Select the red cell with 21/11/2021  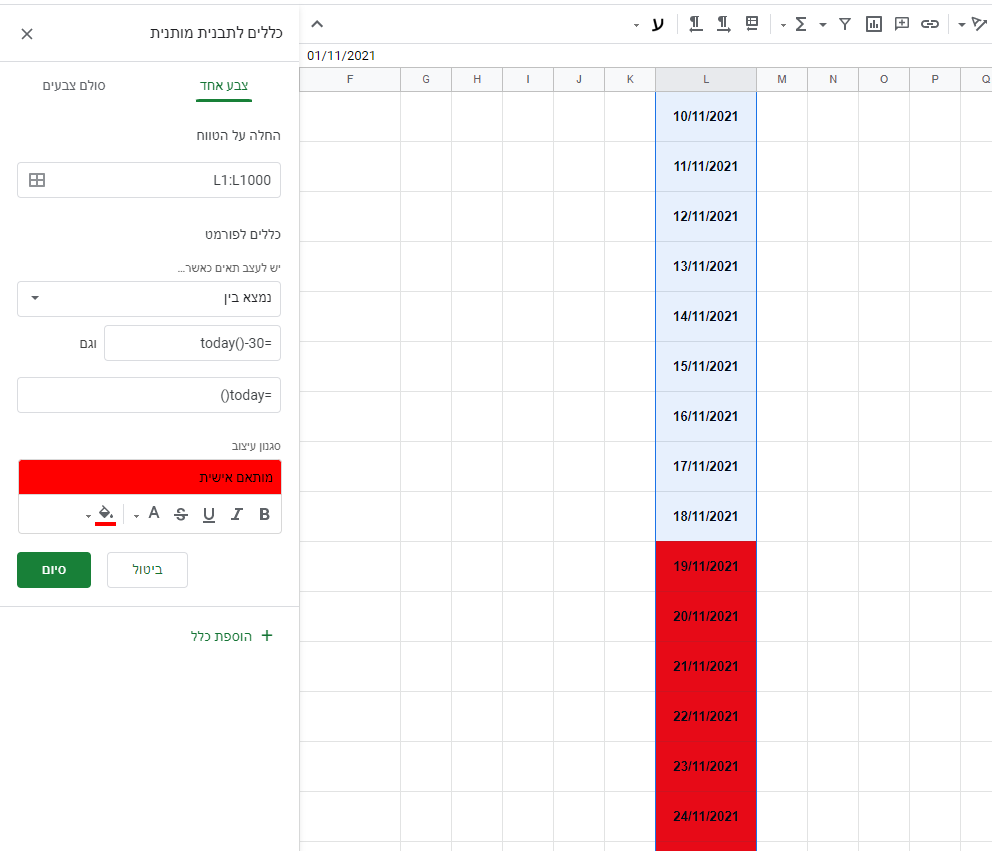[x=706, y=666]
